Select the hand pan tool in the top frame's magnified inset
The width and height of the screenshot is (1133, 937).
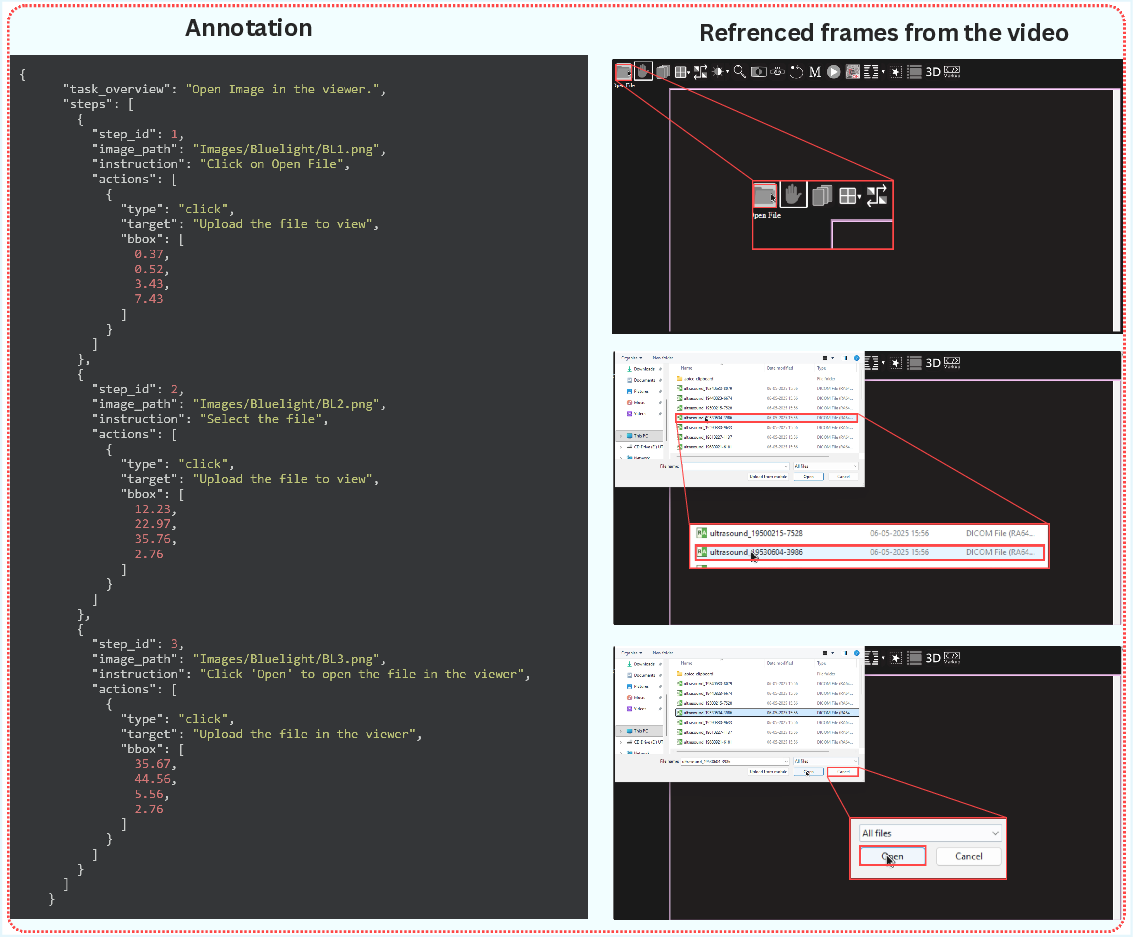coord(793,195)
